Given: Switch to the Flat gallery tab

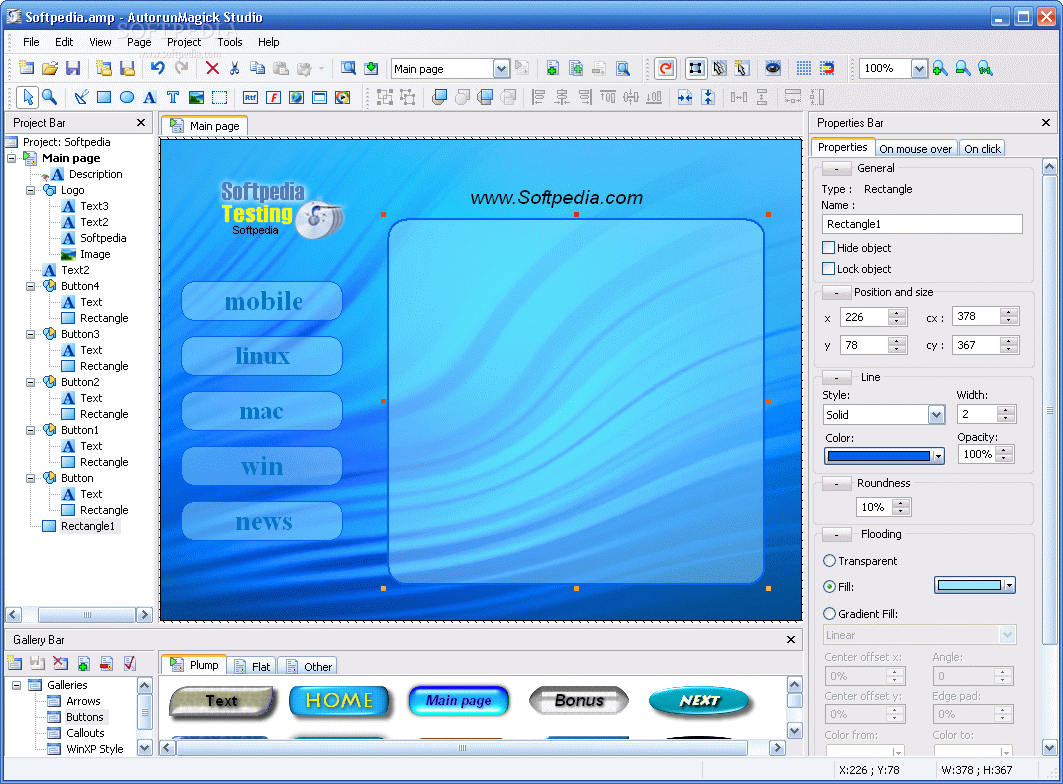Looking at the screenshot, I should [252, 667].
